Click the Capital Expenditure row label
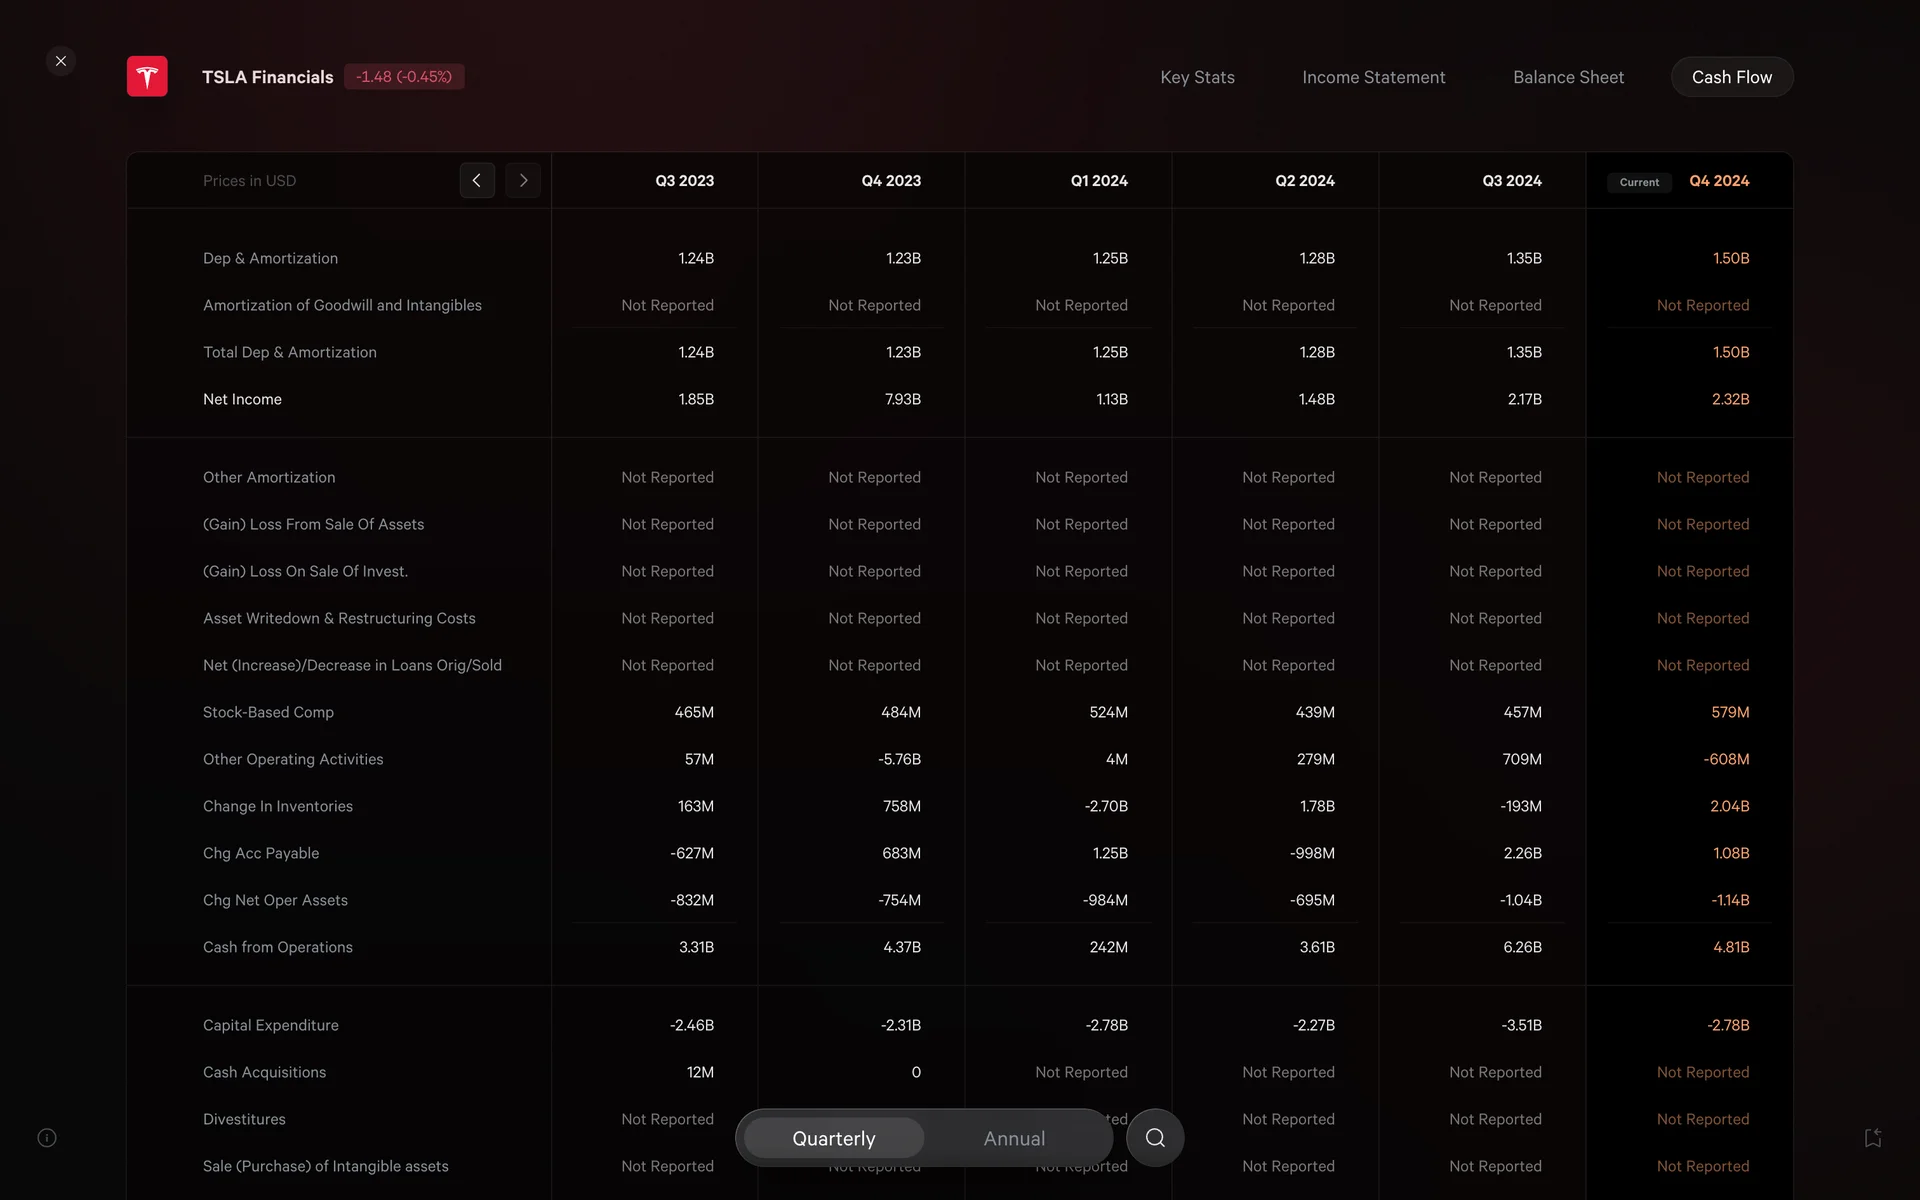Viewport: 1920px width, 1200px height. pos(270,1025)
